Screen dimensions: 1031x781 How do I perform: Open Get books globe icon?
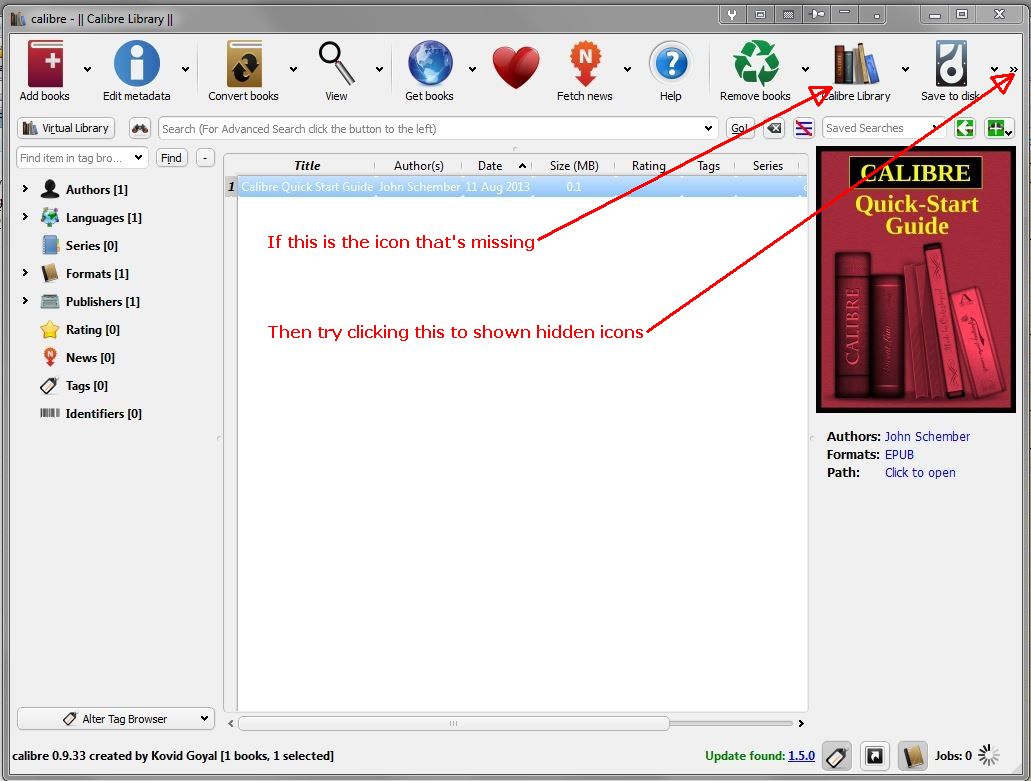(430, 64)
